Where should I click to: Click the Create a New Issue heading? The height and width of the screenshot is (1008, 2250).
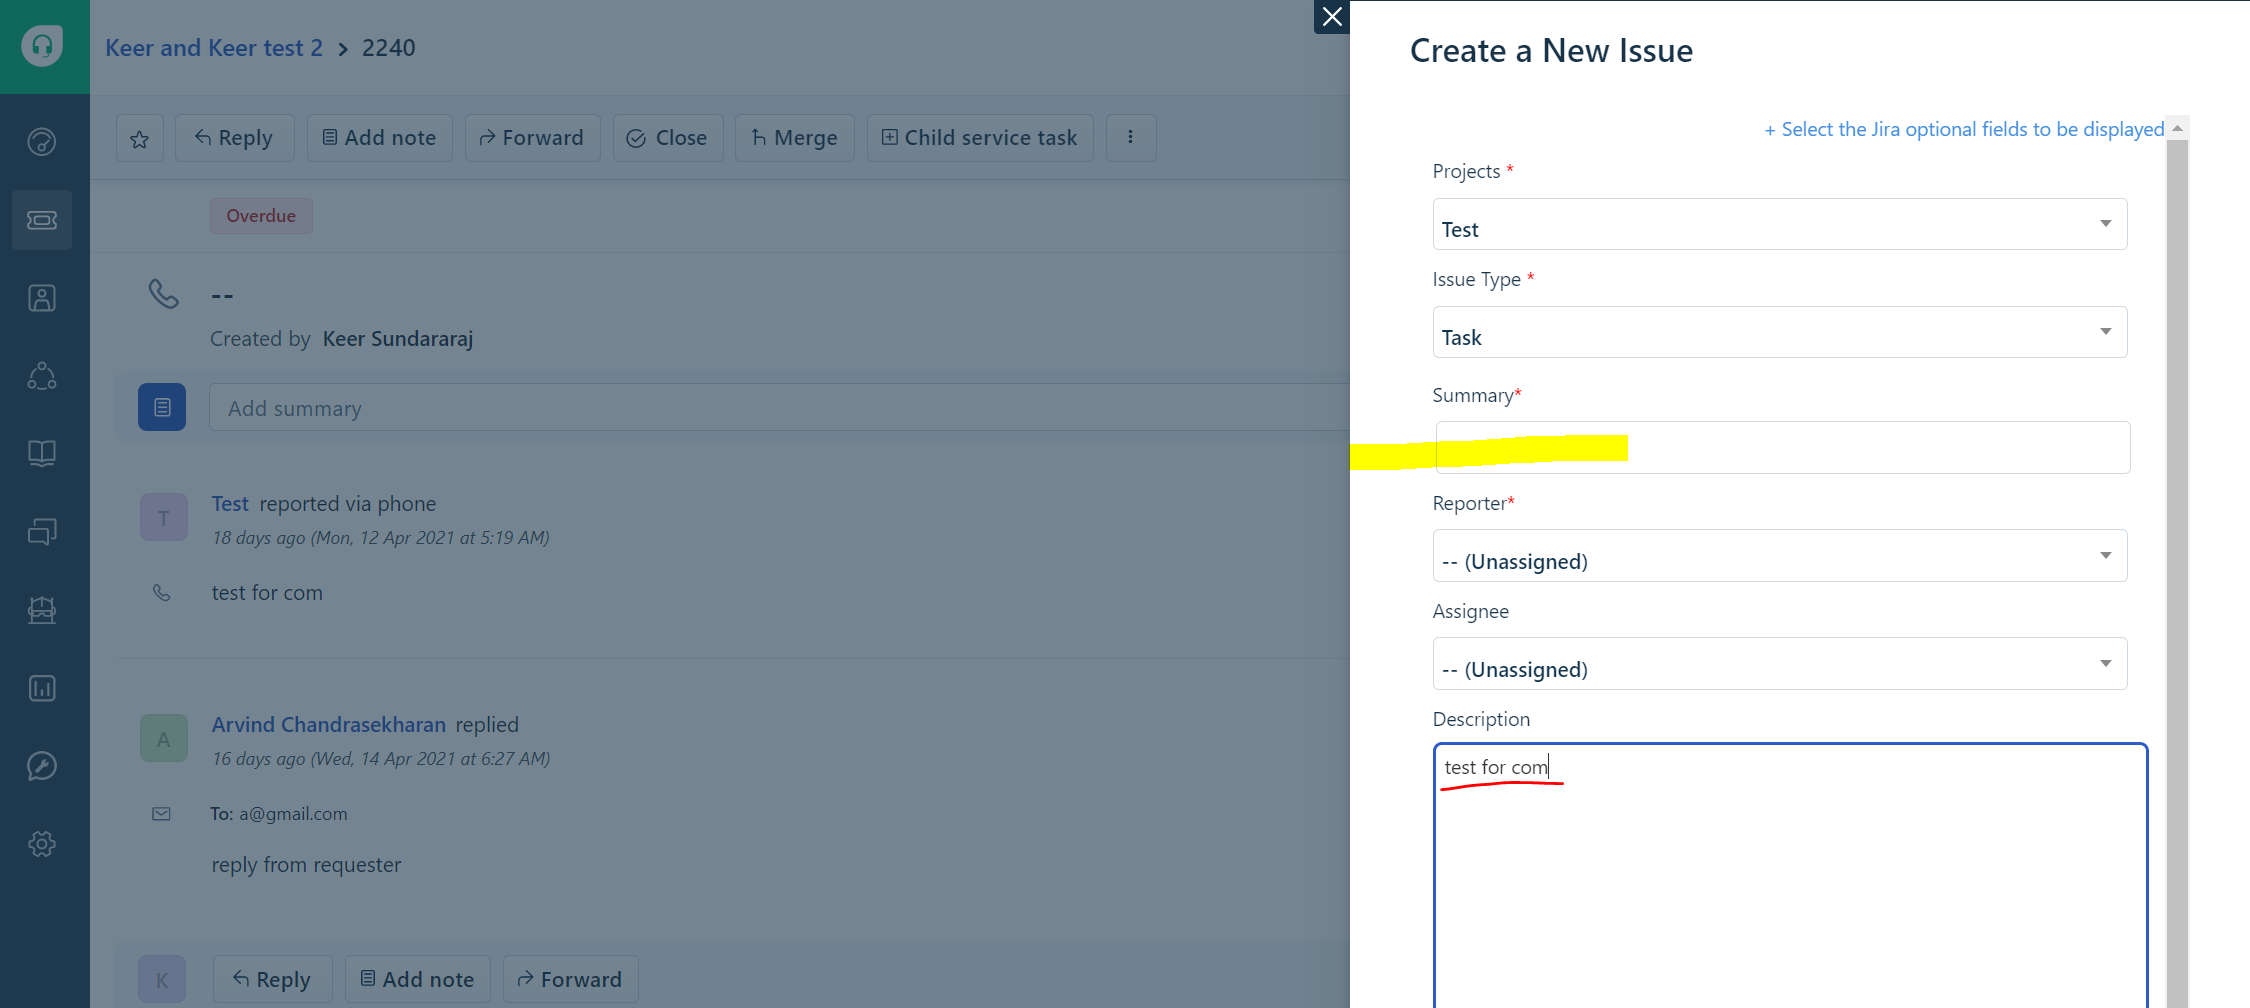point(1551,50)
